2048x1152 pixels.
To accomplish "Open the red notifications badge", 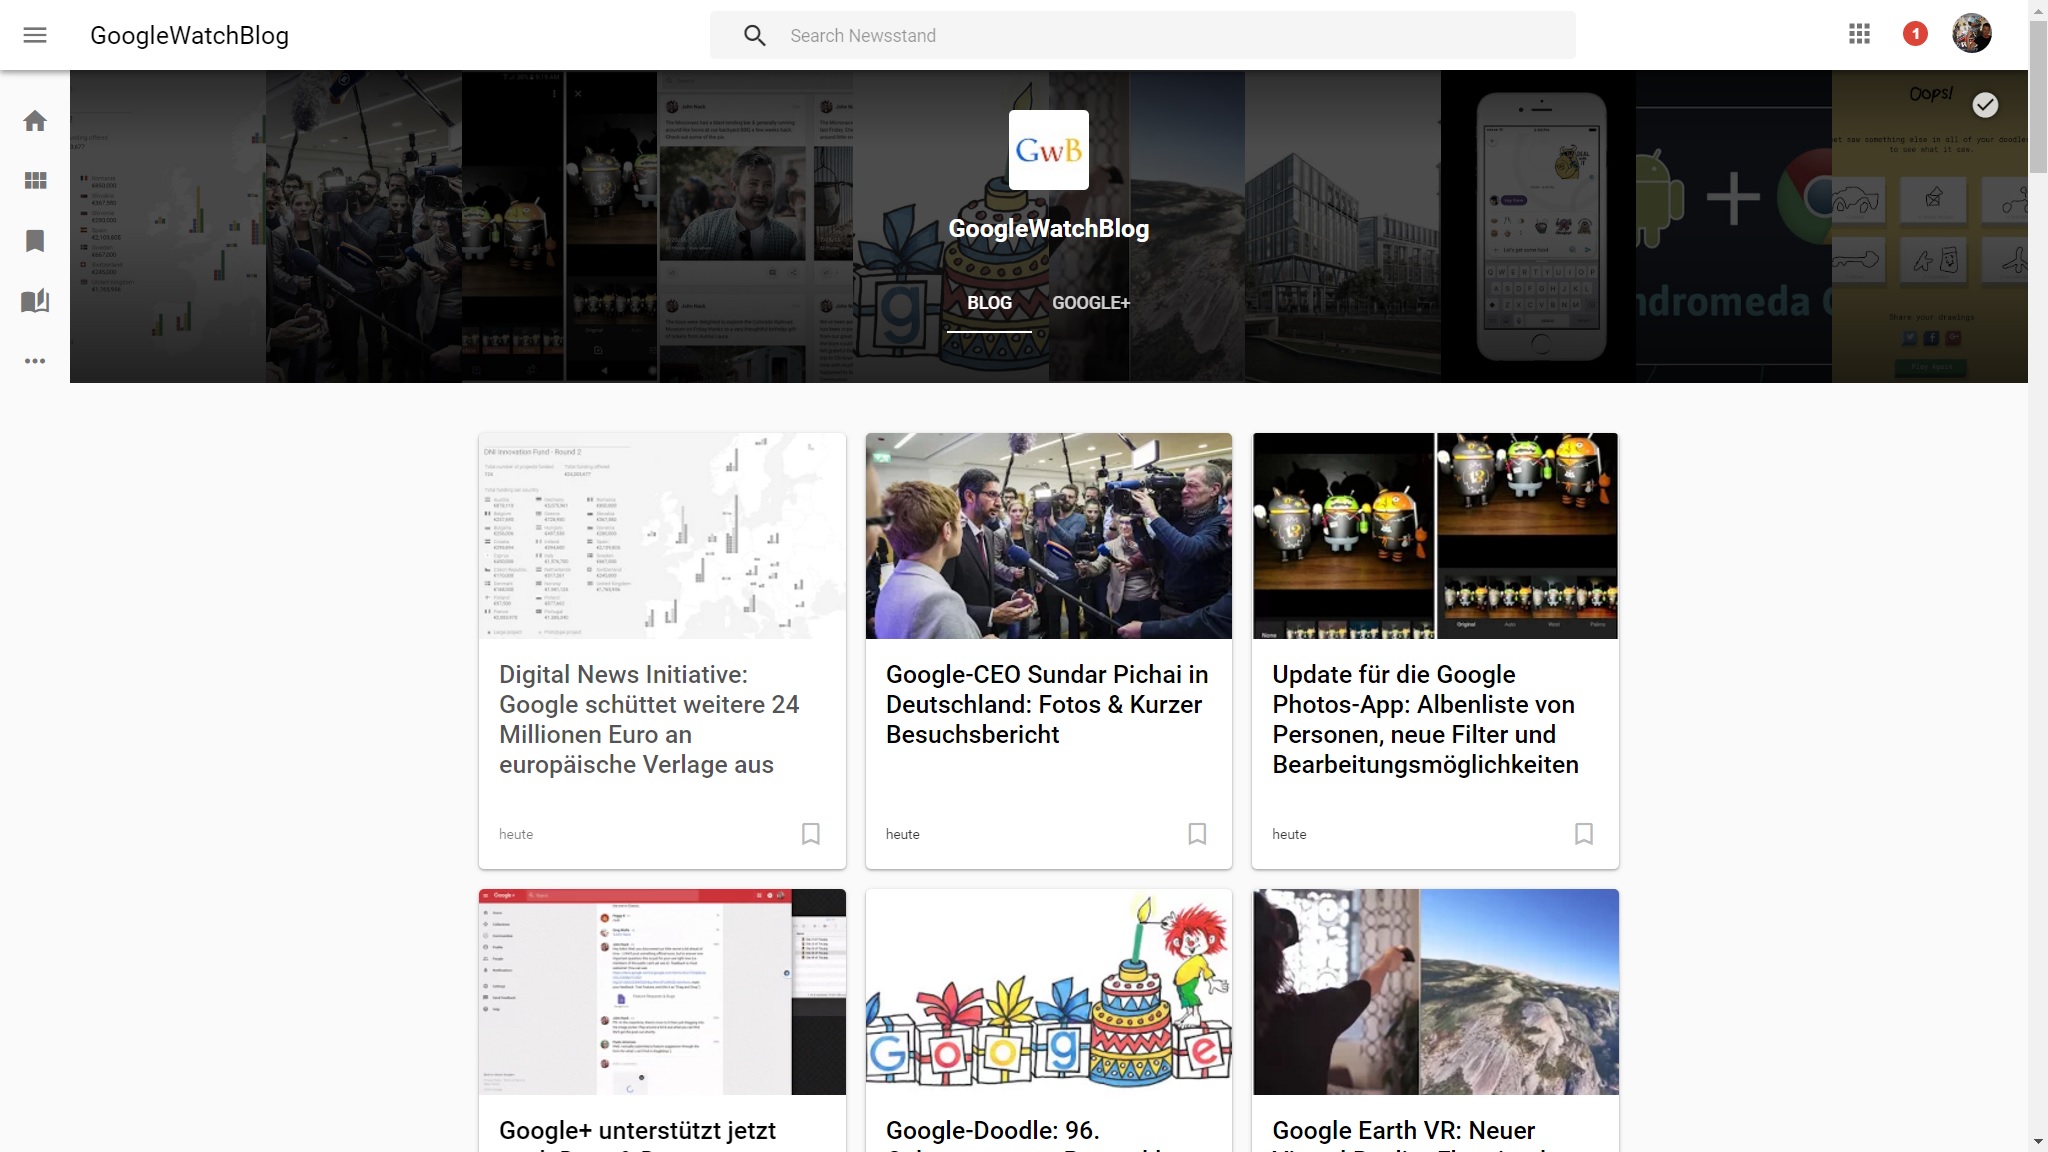I will [1914, 35].
